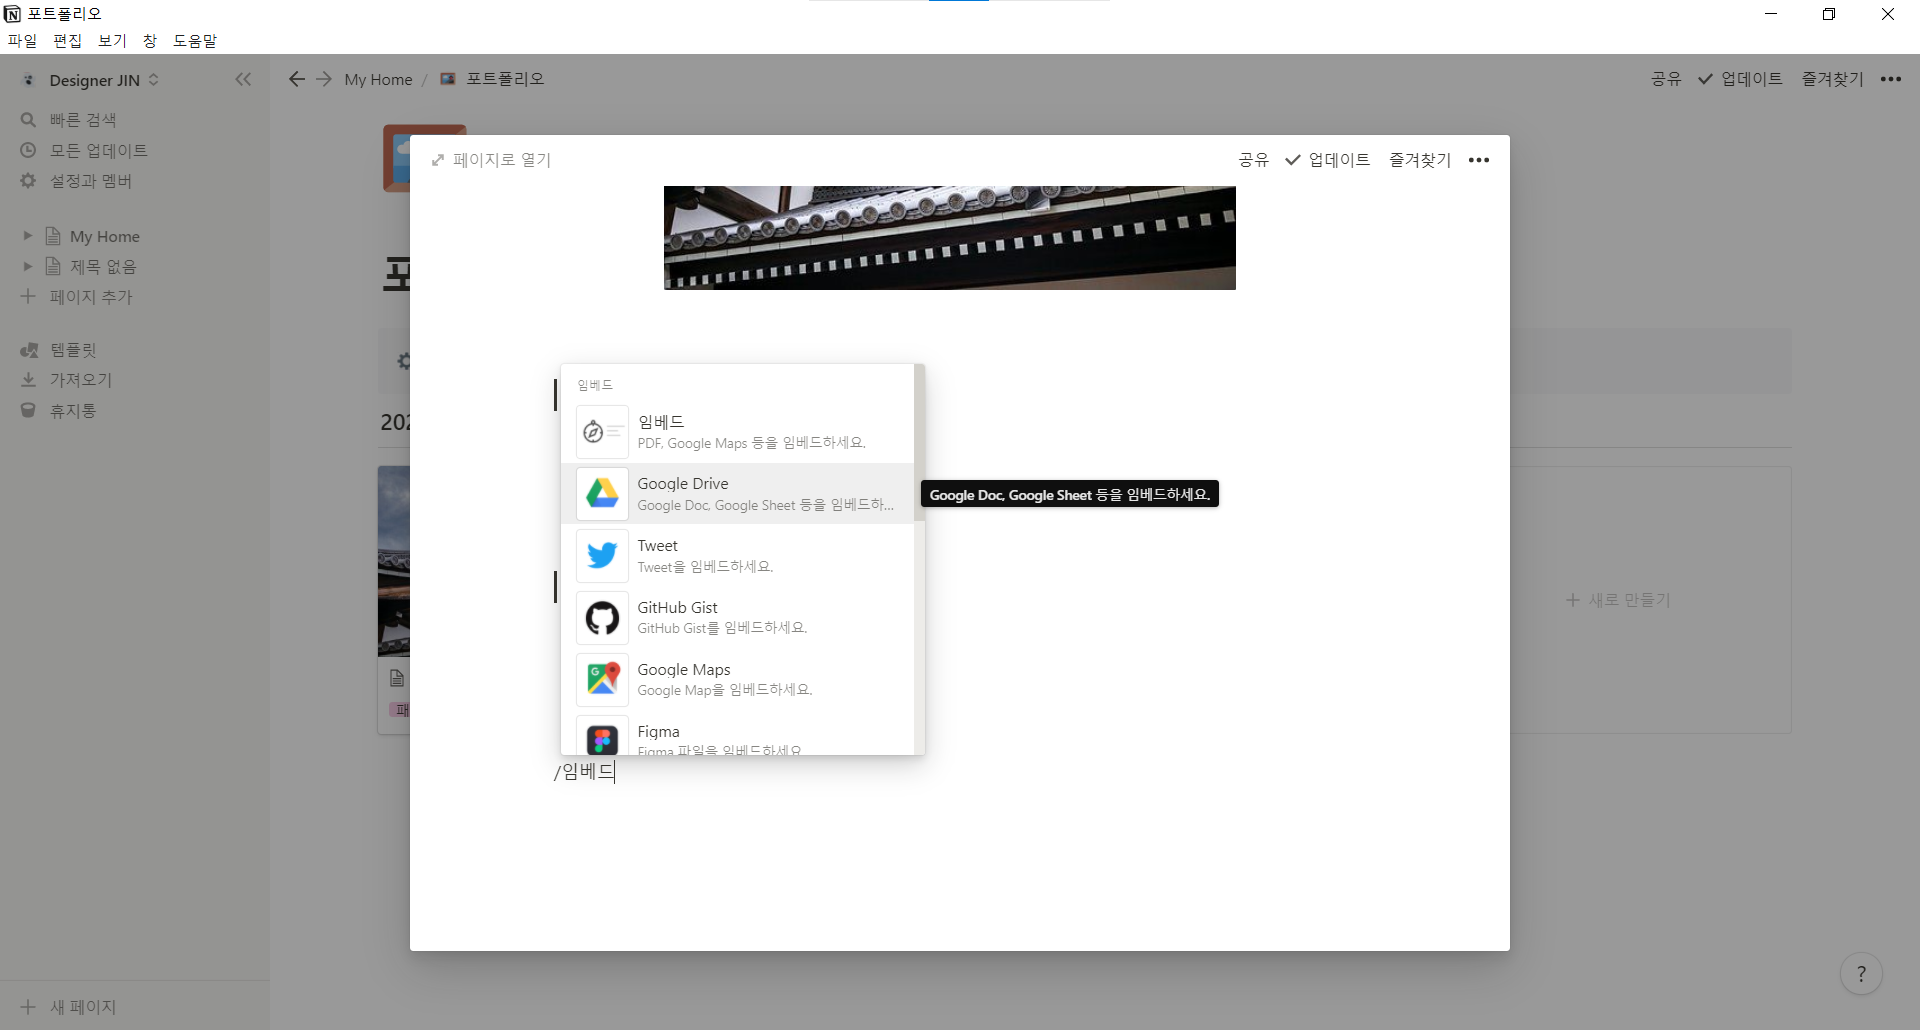The image size is (1920, 1030).
Task: Click 공유 in the top bar
Action: coord(1666,79)
